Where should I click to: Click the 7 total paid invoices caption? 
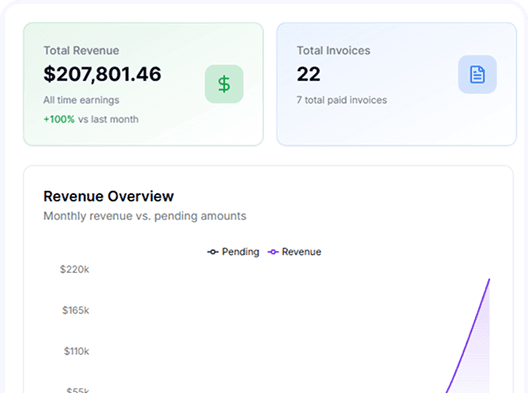click(x=341, y=100)
